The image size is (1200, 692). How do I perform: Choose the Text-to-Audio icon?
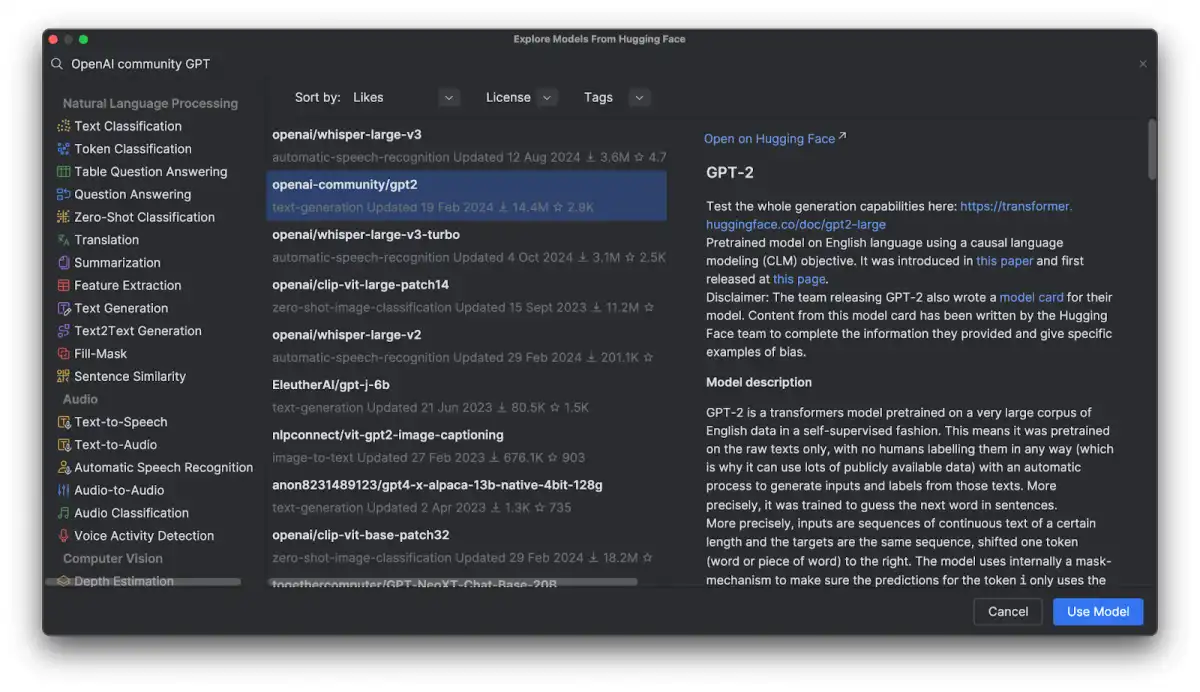coord(64,445)
